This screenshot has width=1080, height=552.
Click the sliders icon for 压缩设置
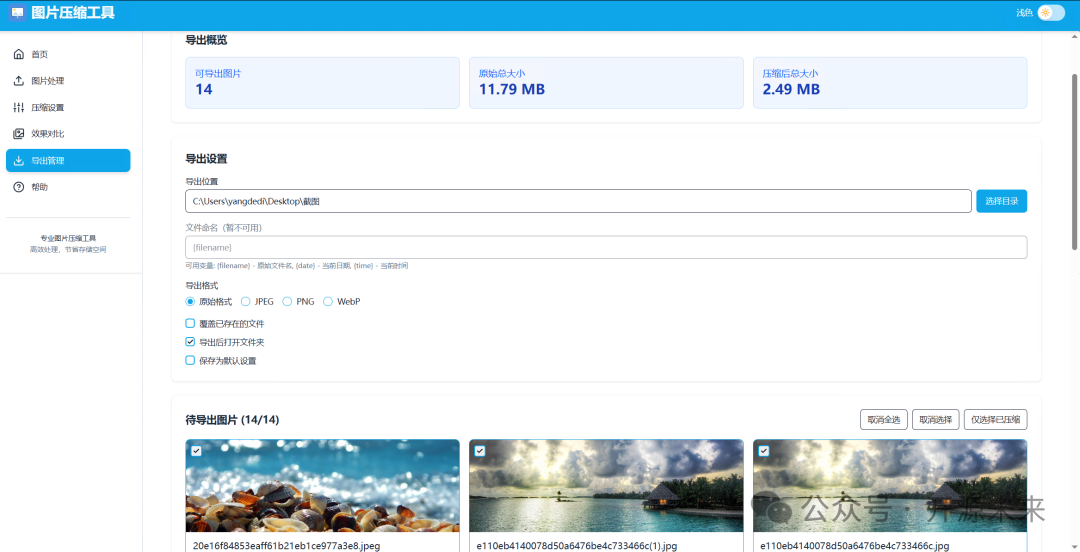click(x=18, y=107)
